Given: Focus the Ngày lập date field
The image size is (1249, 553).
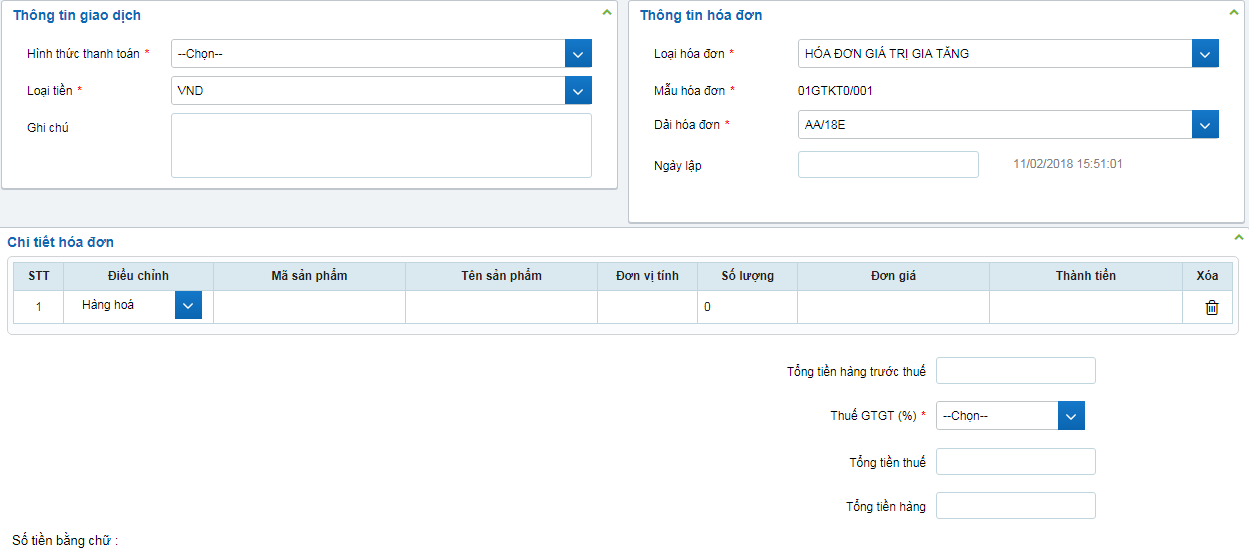Looking at the screenshot, I should [x=887, y=165].
